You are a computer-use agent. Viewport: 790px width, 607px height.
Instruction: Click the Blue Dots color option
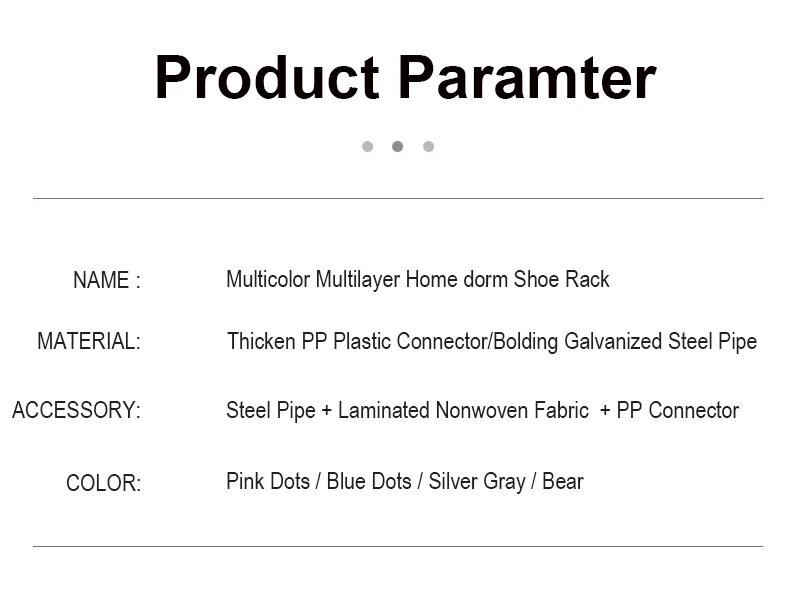pyautogui.click(x=369, y=481)
